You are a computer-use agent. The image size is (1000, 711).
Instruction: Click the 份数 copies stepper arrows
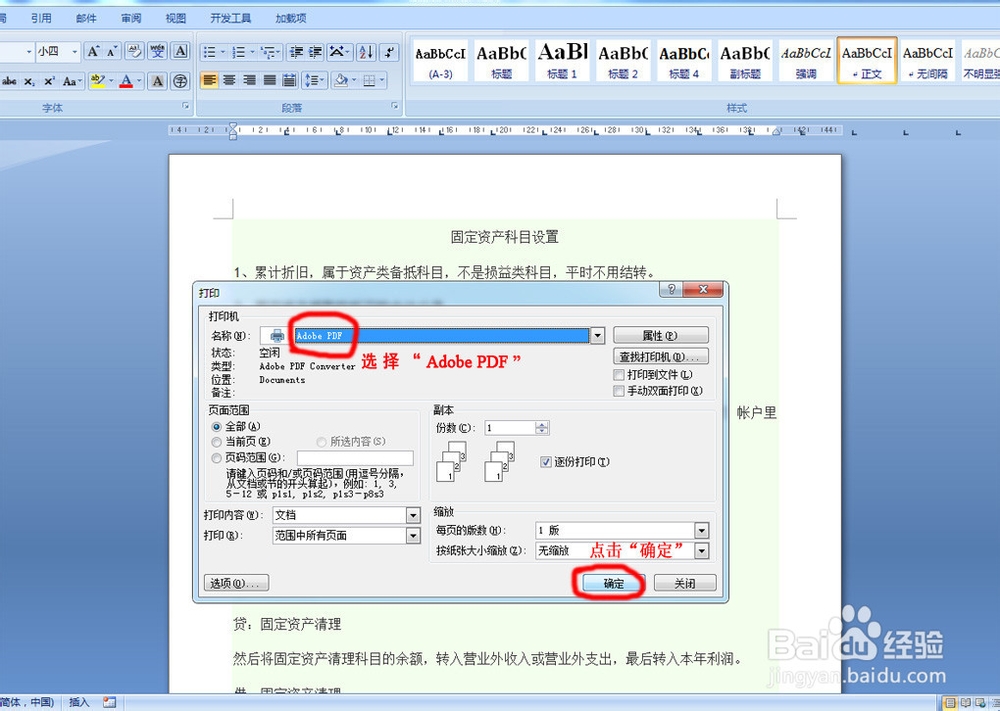[x=542, y=428]
